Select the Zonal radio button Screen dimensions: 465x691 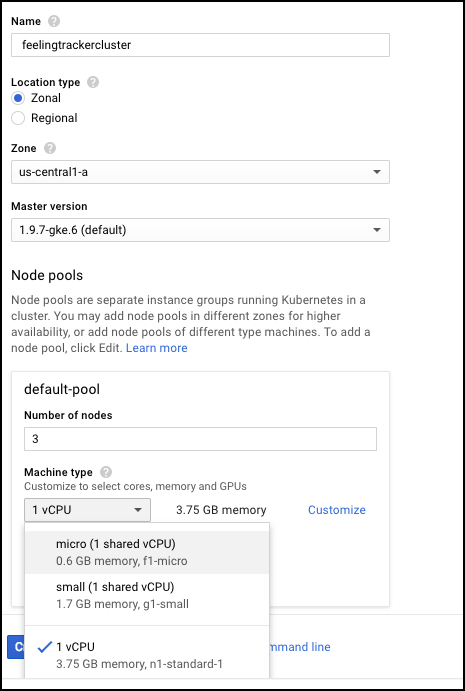tap(18, 98)
